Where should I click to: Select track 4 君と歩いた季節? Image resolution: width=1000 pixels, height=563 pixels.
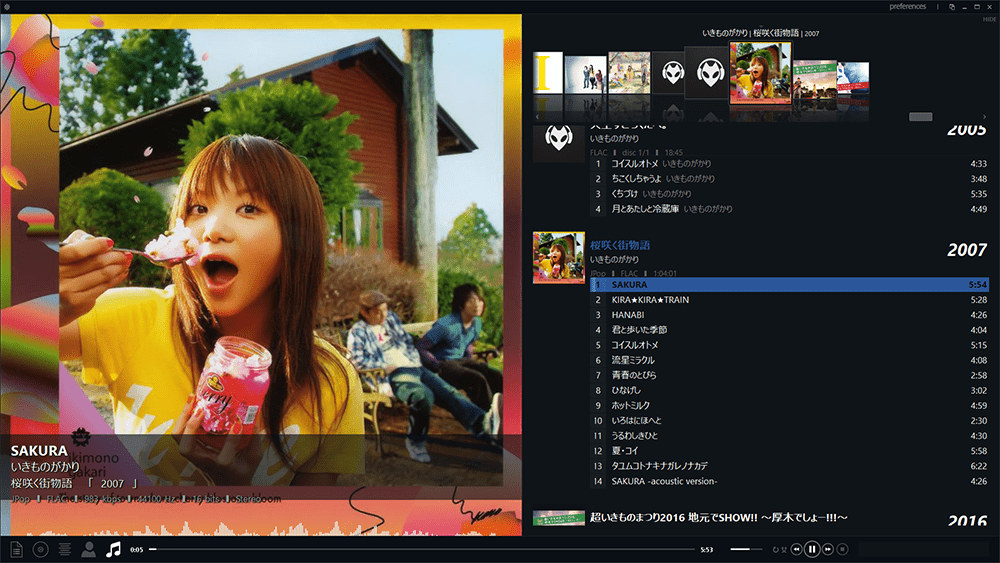point(790,330)
